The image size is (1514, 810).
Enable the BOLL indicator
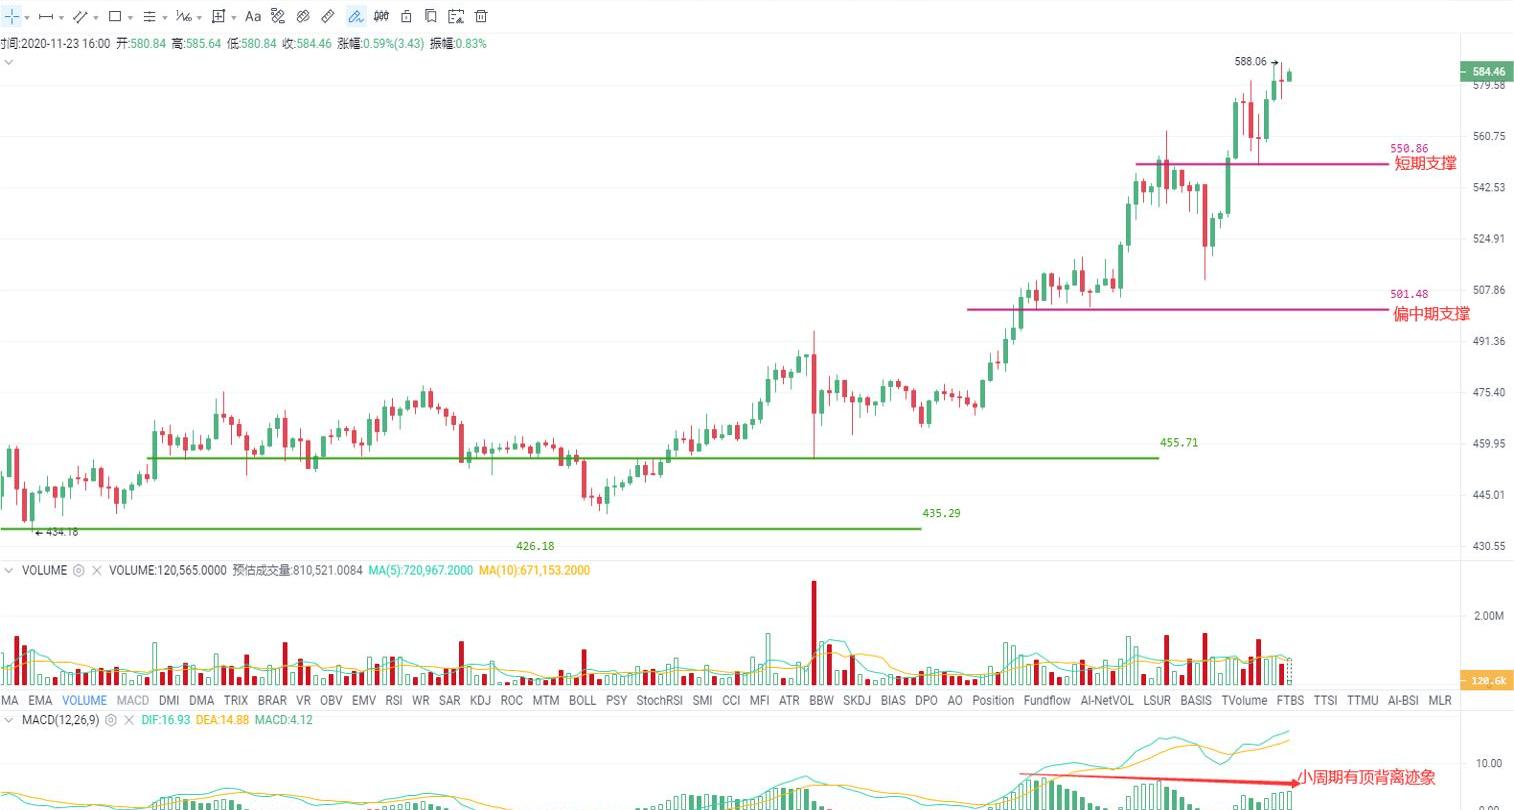point(582,700)
